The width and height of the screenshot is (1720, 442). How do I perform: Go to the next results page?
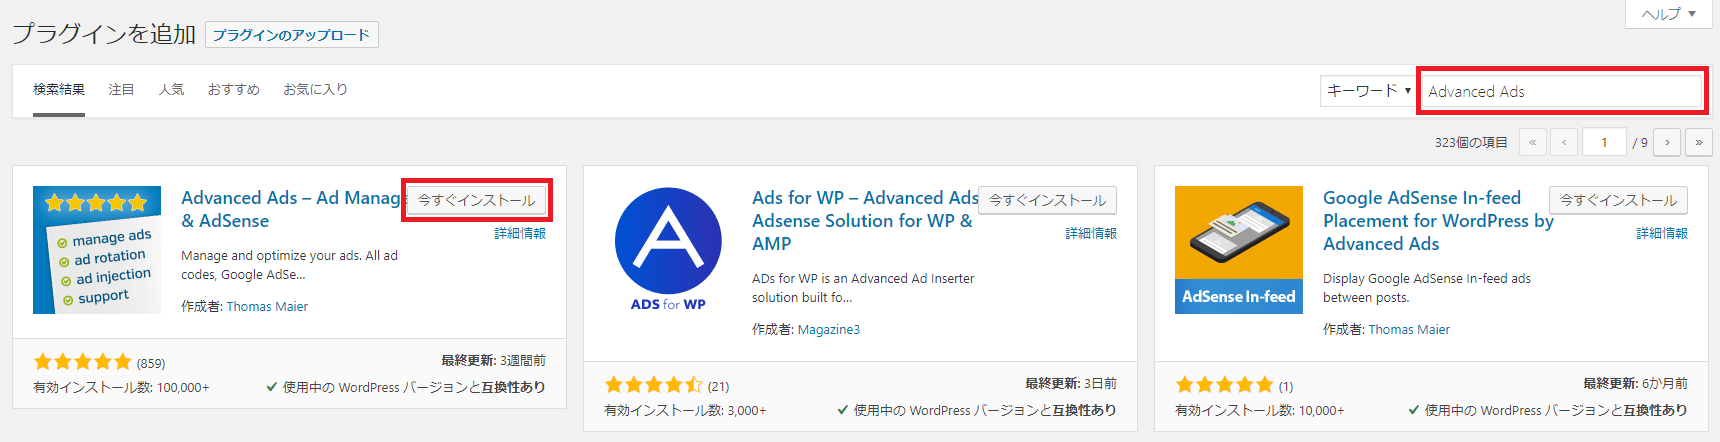1667,142
